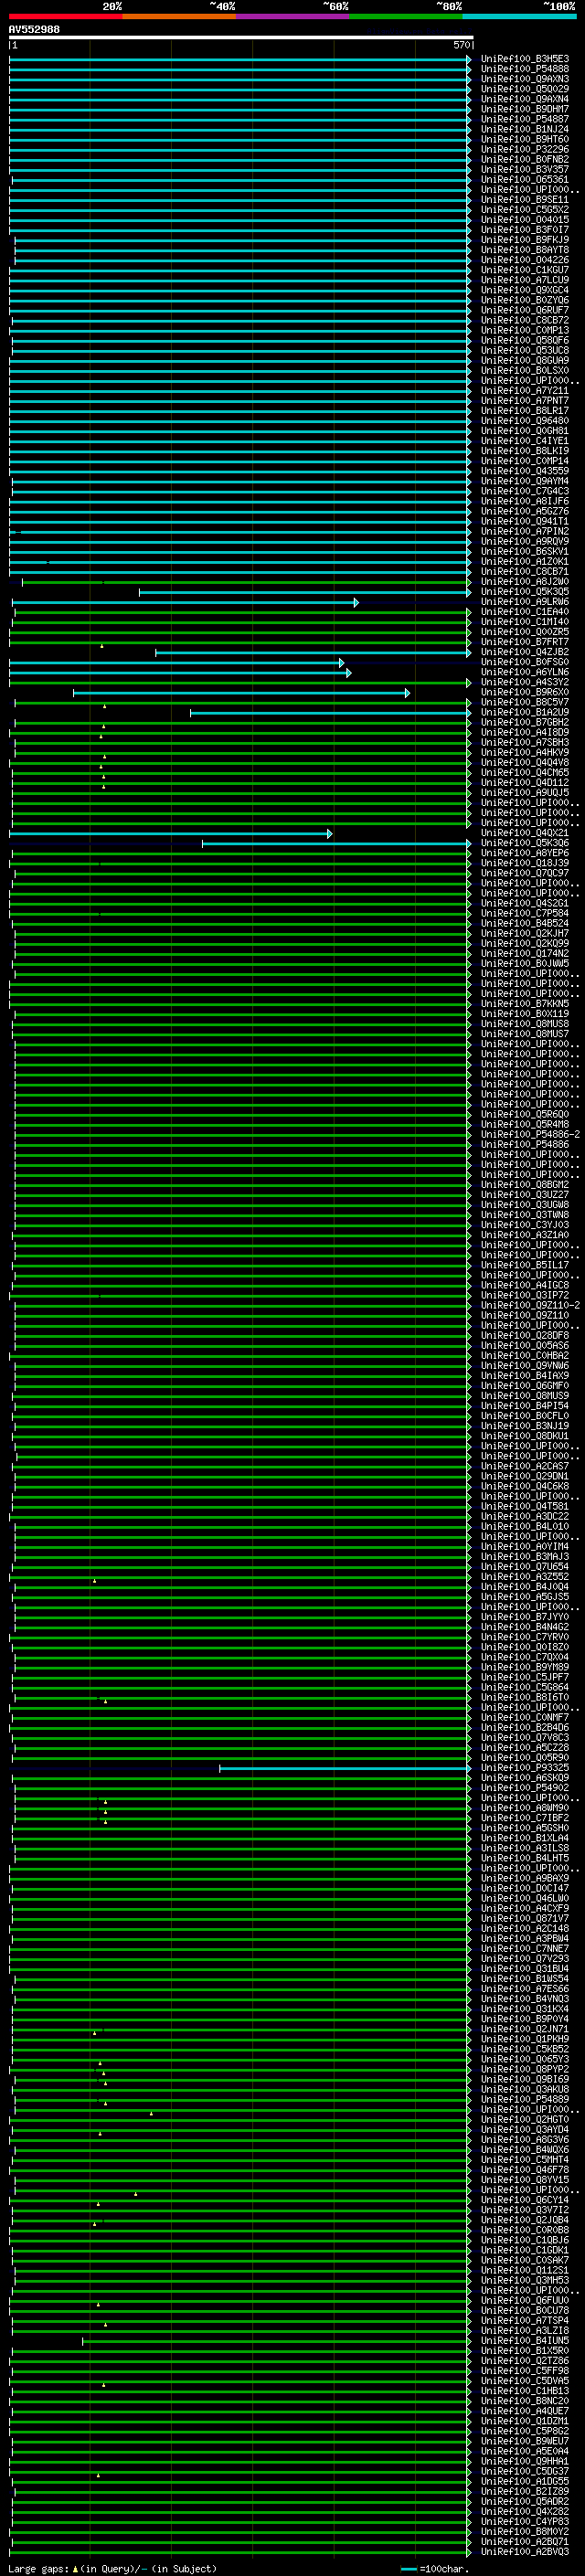Select the label UniRef100_P54886-2

click(x=530, y=1135)
